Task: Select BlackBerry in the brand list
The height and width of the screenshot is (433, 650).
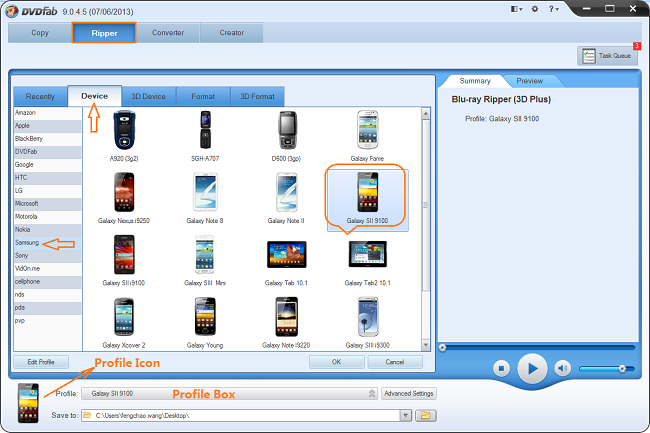Action: [48, 138]
